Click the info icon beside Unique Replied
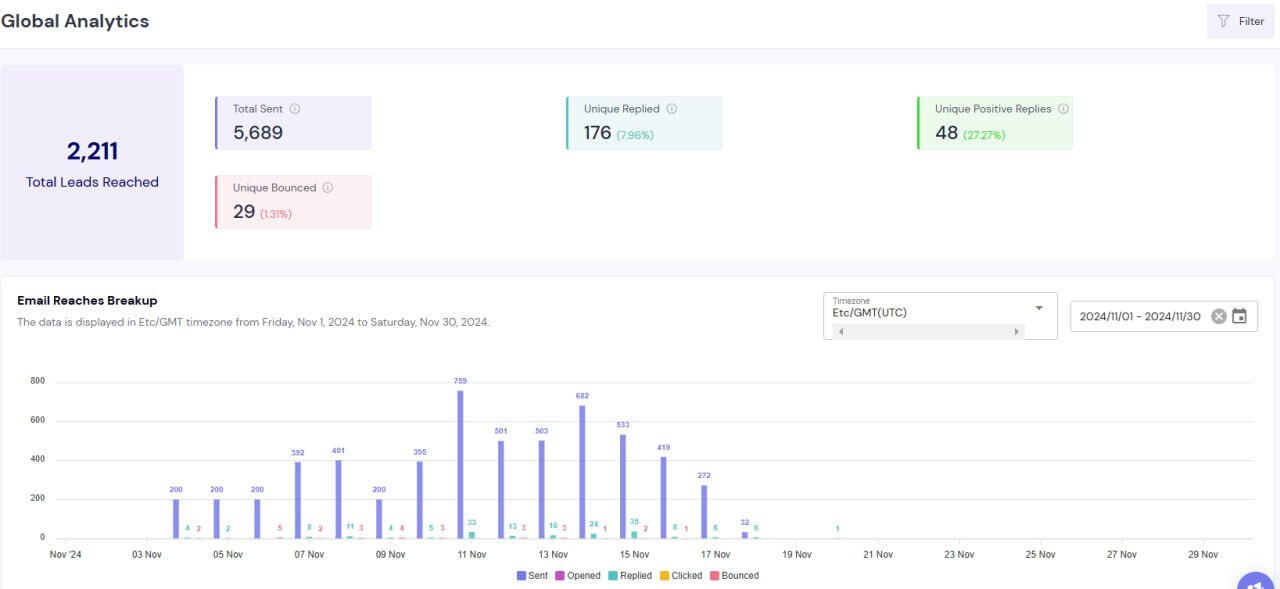Screen dimensions: 1280x589 coord(672,109)
